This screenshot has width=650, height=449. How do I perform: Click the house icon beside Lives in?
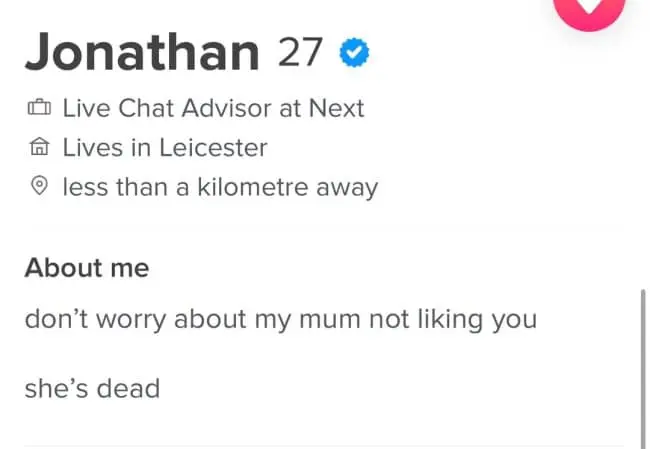38,149
